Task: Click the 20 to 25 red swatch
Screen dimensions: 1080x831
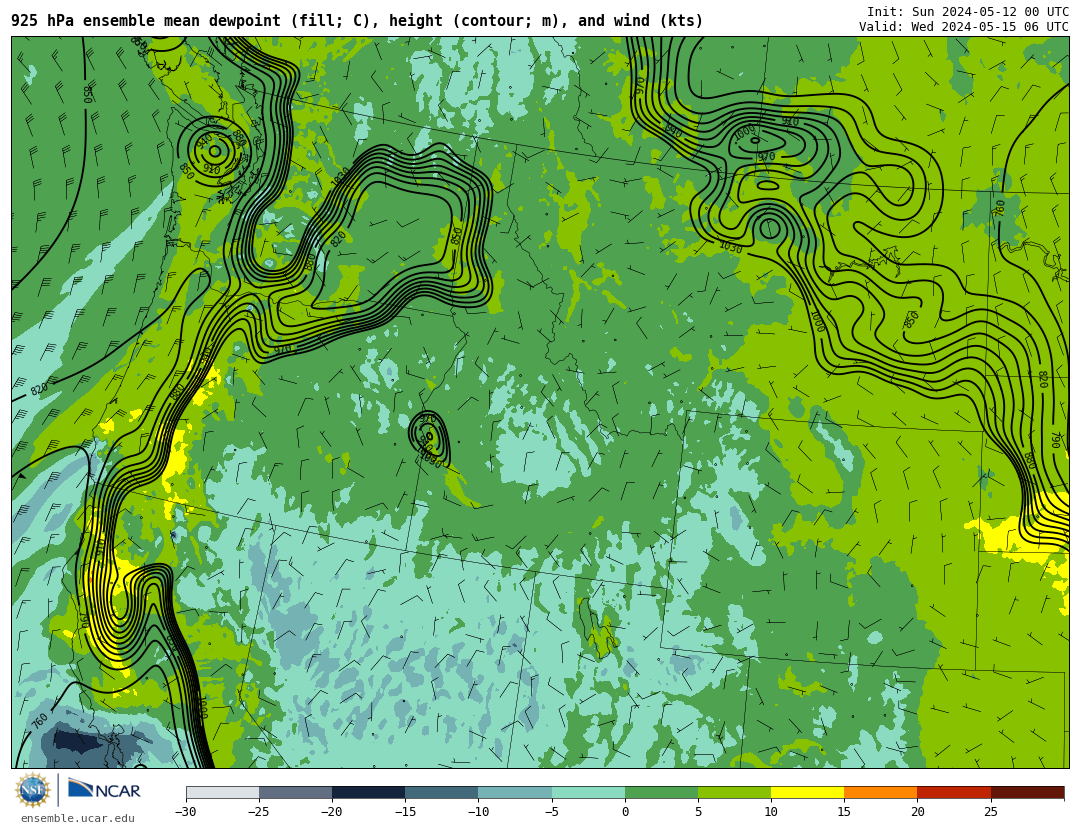Action: click(954, 792)
